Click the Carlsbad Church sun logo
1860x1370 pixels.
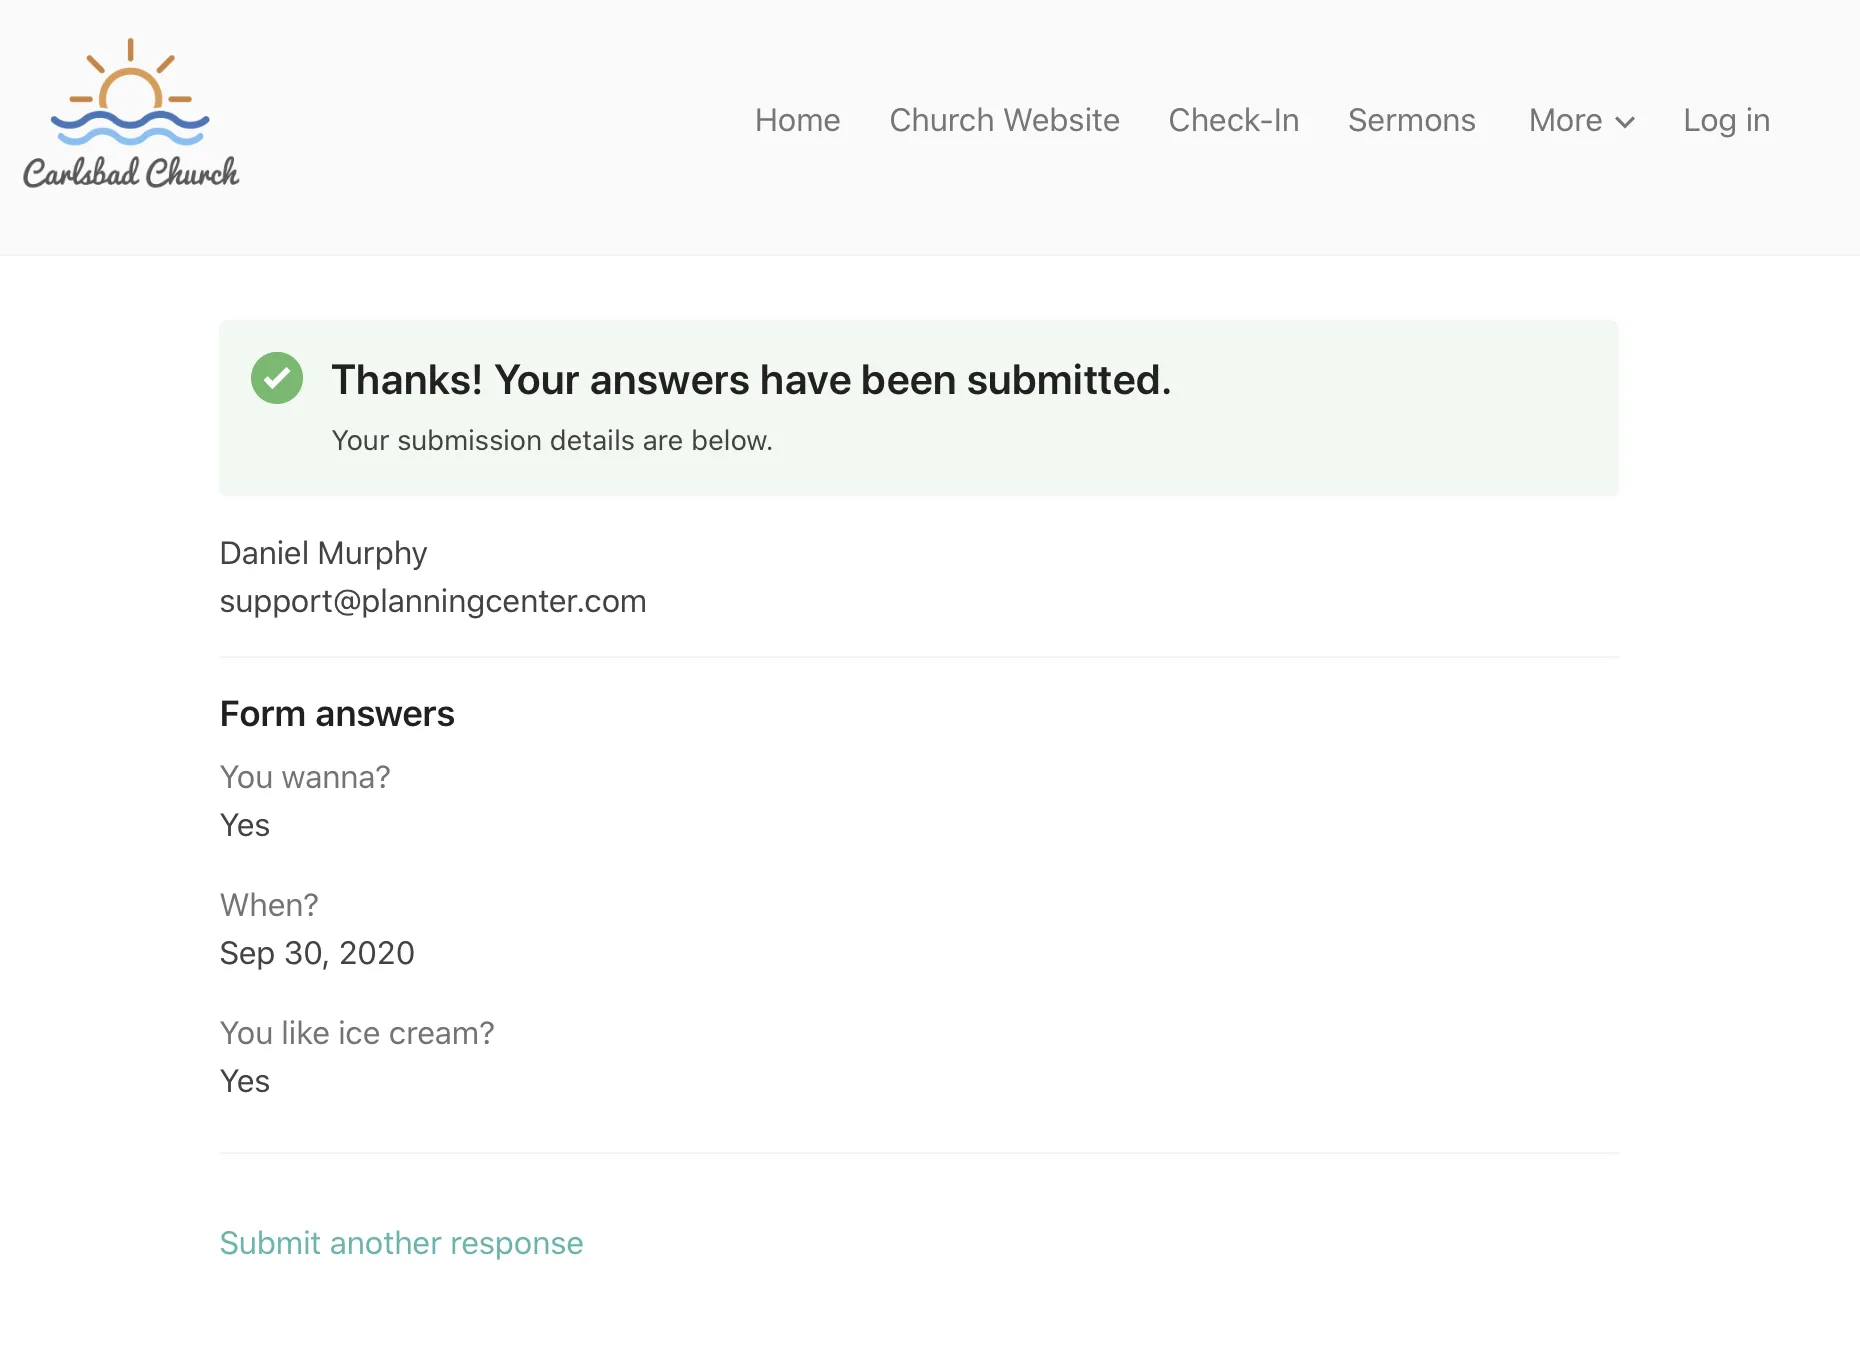[x=130, y=113]
